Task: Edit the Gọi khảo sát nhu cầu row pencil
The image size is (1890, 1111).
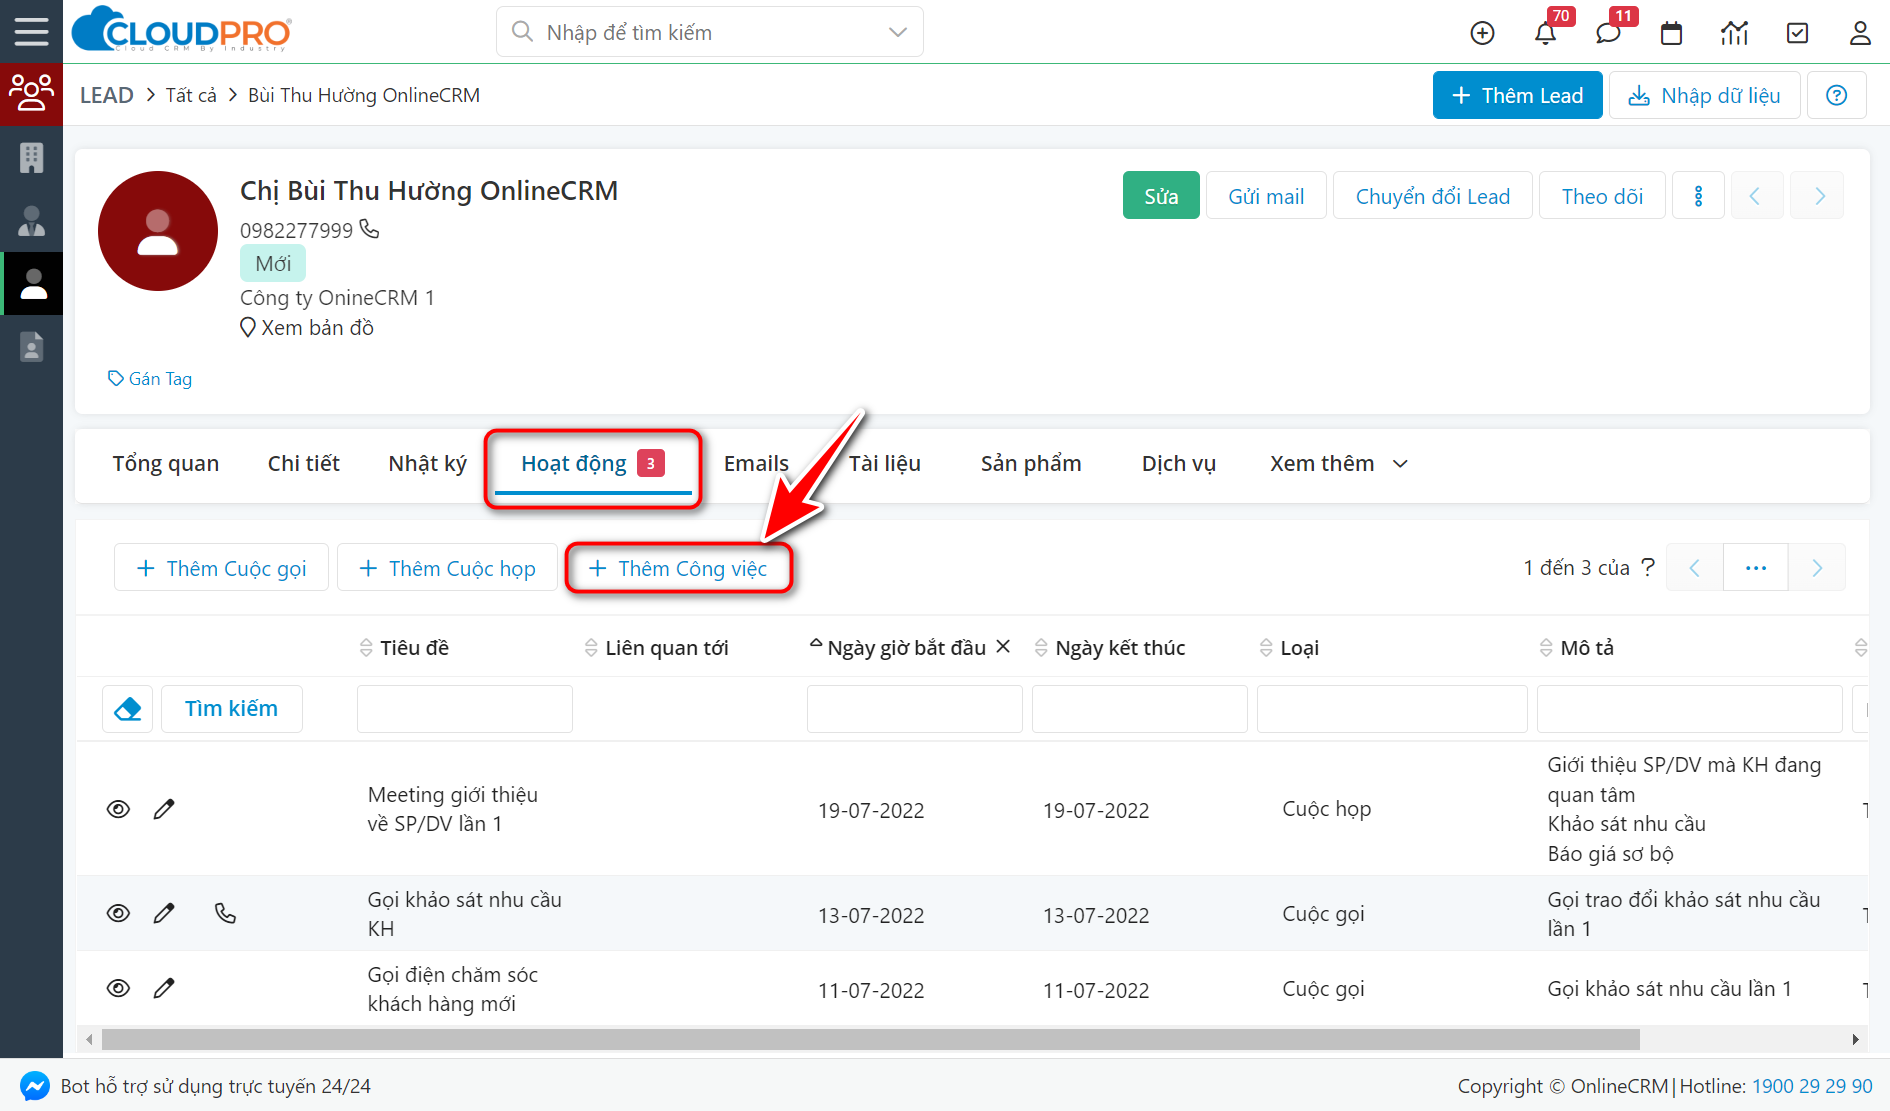Action: pos(164,913)
